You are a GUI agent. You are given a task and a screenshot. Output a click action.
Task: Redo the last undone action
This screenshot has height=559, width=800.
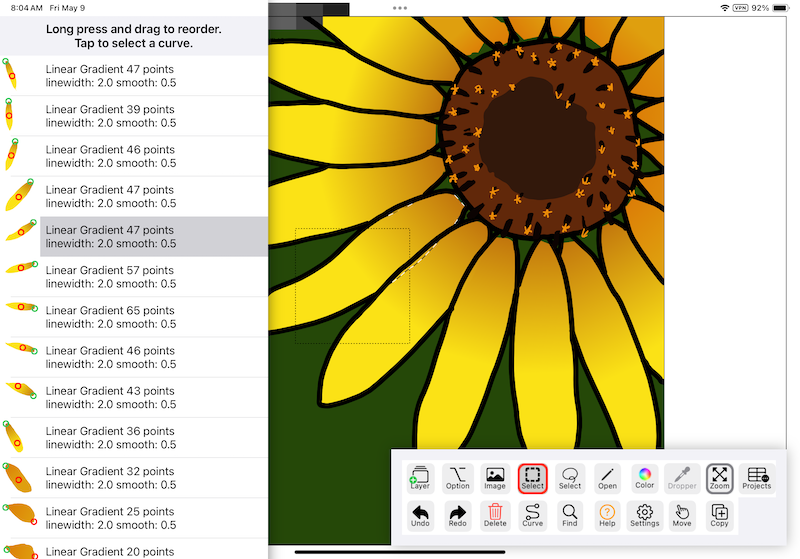[x=458, y=516]
